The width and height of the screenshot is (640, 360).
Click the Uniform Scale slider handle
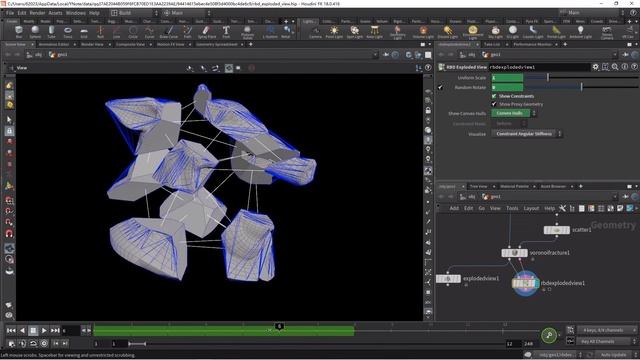coord(548,77)
